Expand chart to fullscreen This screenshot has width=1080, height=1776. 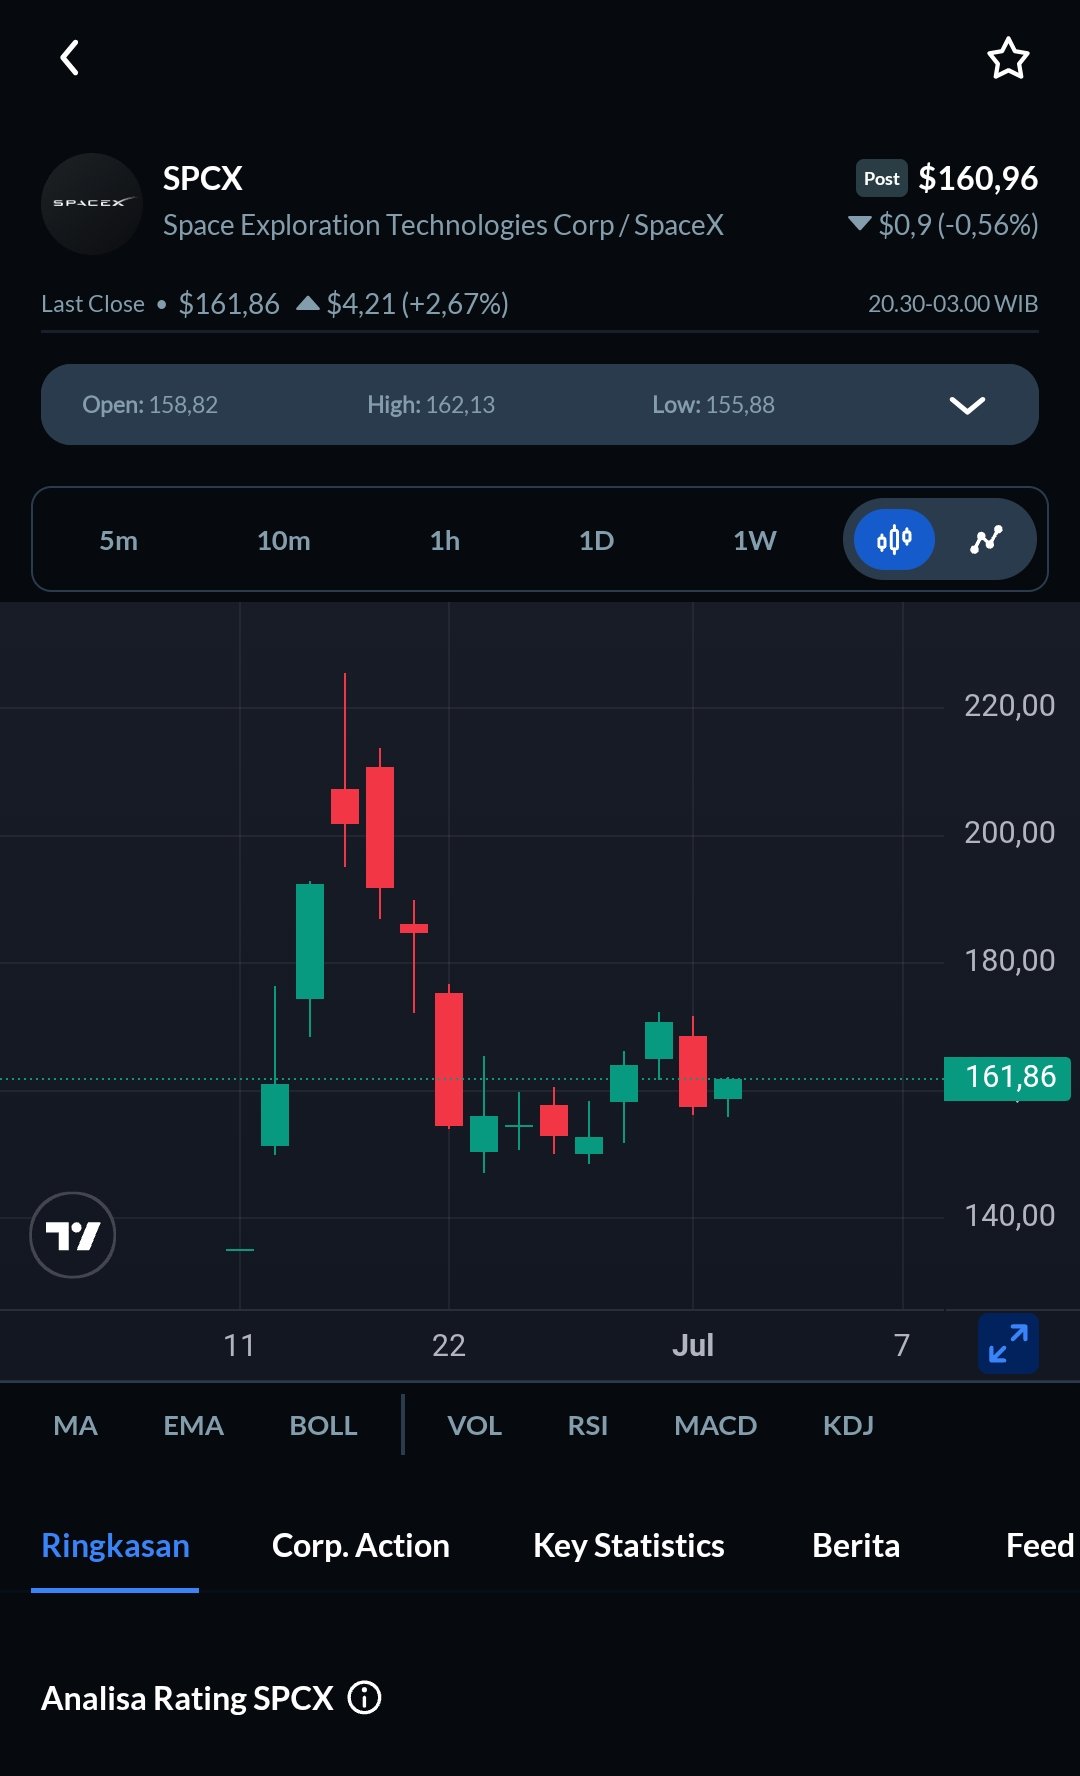coord(1008,1344)
